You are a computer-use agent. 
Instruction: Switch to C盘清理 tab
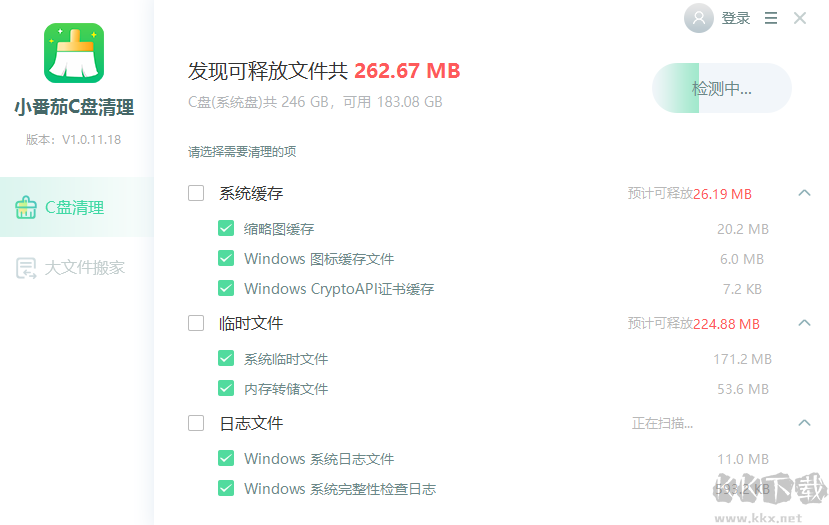click(75, 208)
